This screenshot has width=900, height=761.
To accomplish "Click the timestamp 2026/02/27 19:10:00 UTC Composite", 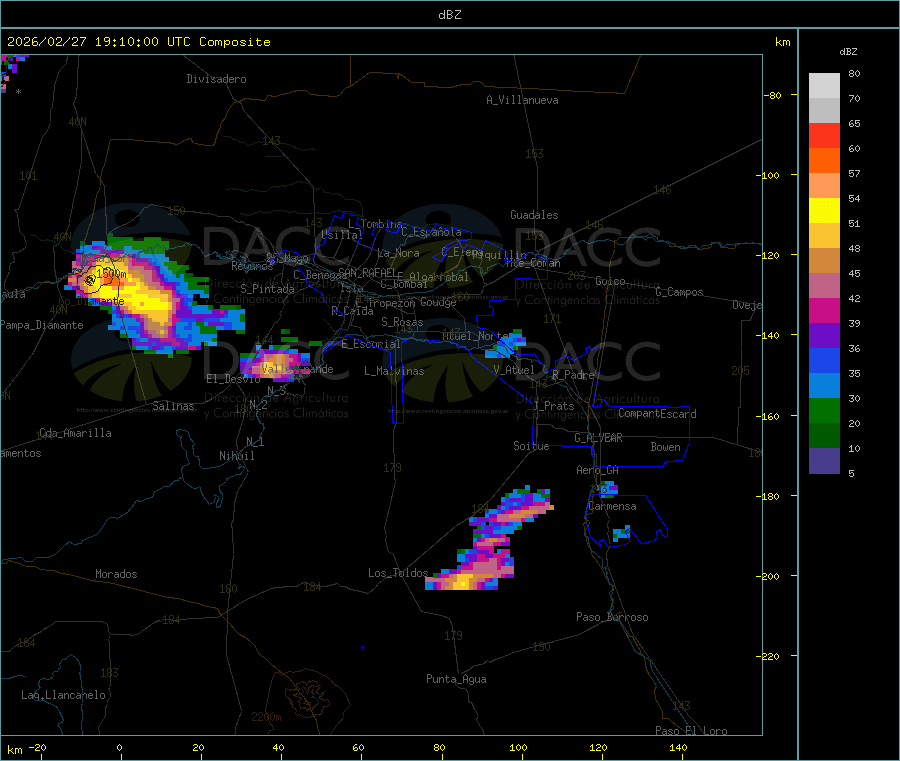I will point(138,42).
